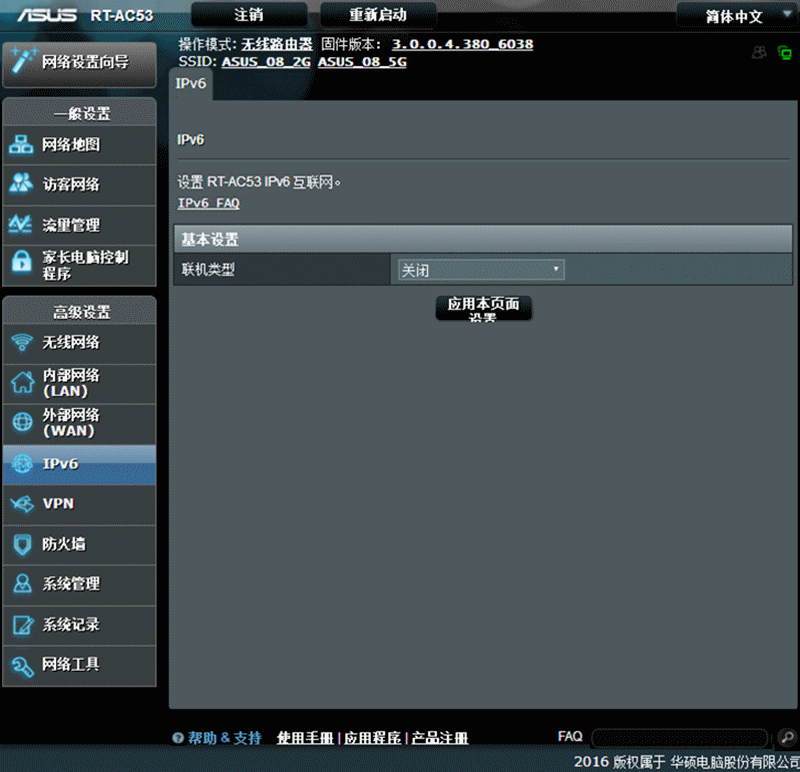
Task: Open 无线网络 settings menu
Action: (80, 343)
